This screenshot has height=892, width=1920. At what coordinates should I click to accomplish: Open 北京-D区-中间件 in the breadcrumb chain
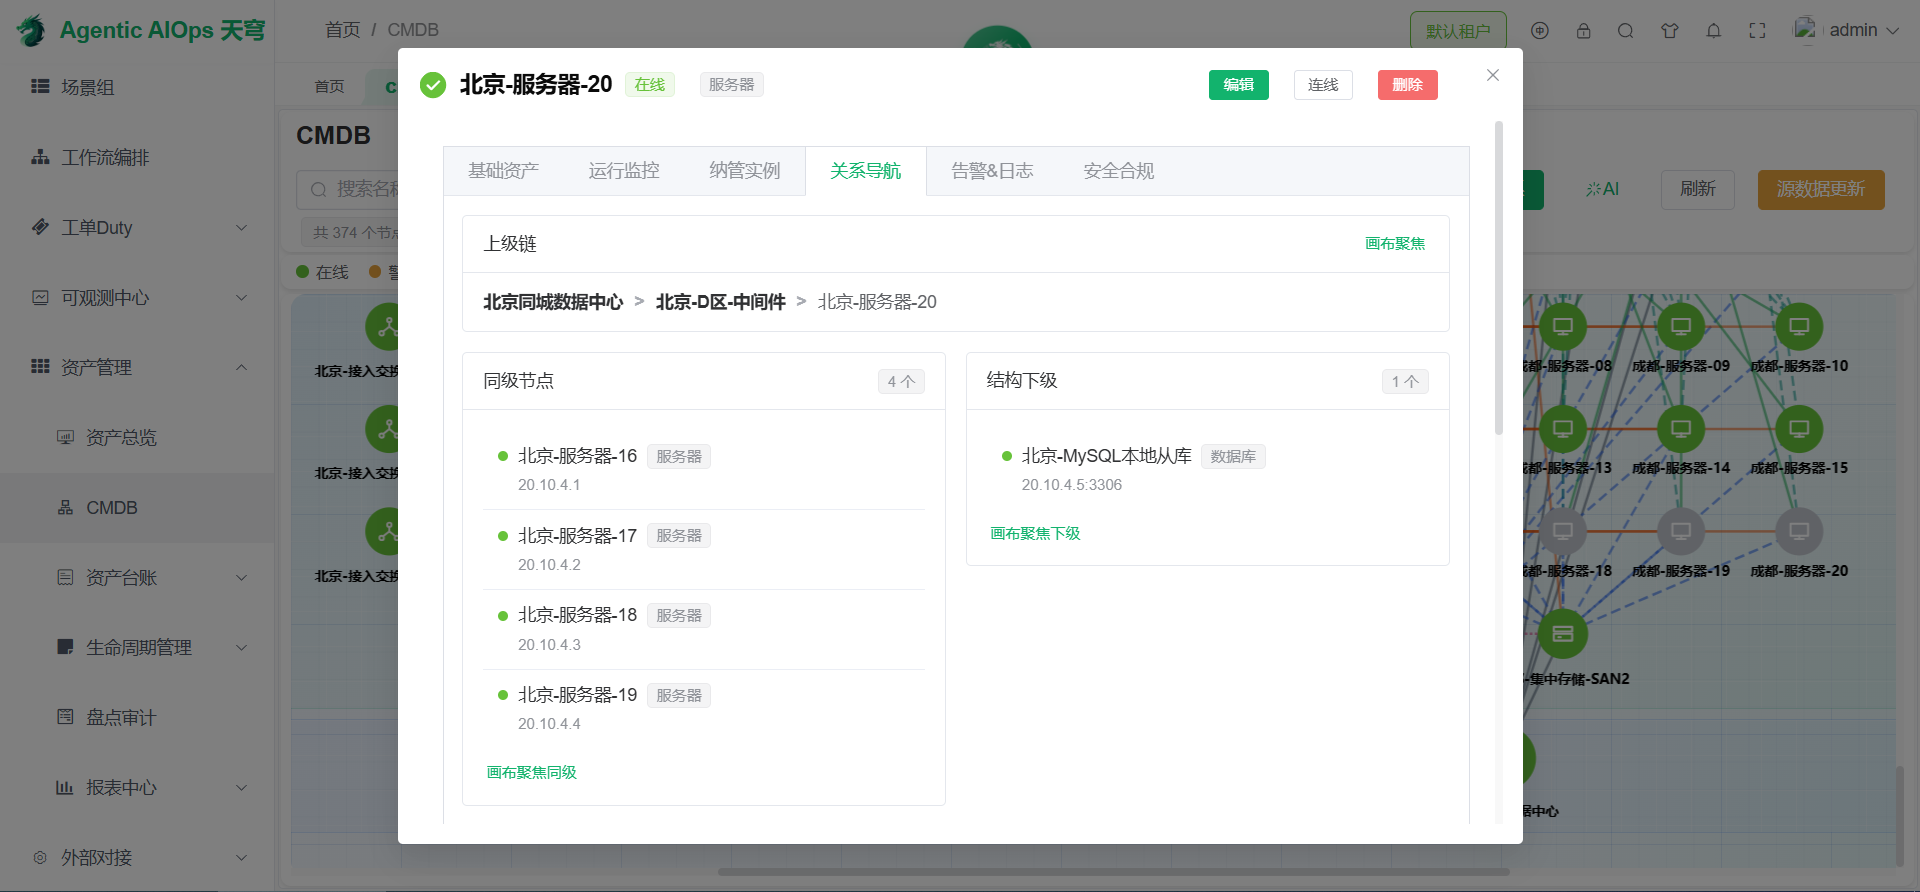click(721, 302)
